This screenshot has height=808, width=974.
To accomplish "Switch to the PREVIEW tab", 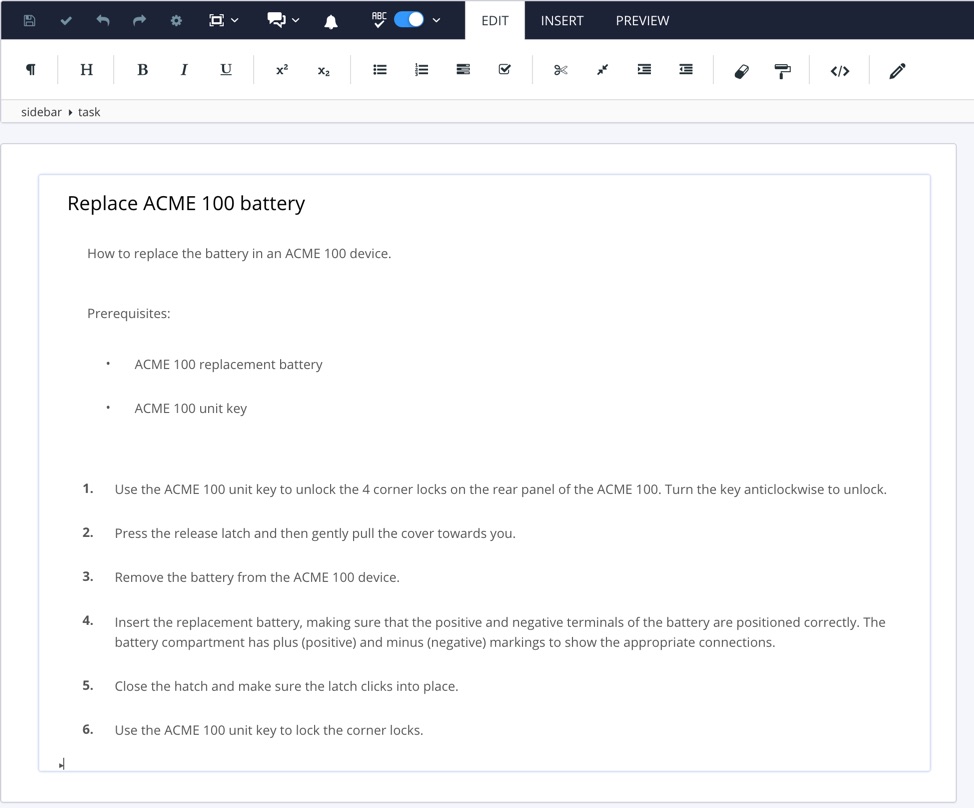I will point(642,20).
